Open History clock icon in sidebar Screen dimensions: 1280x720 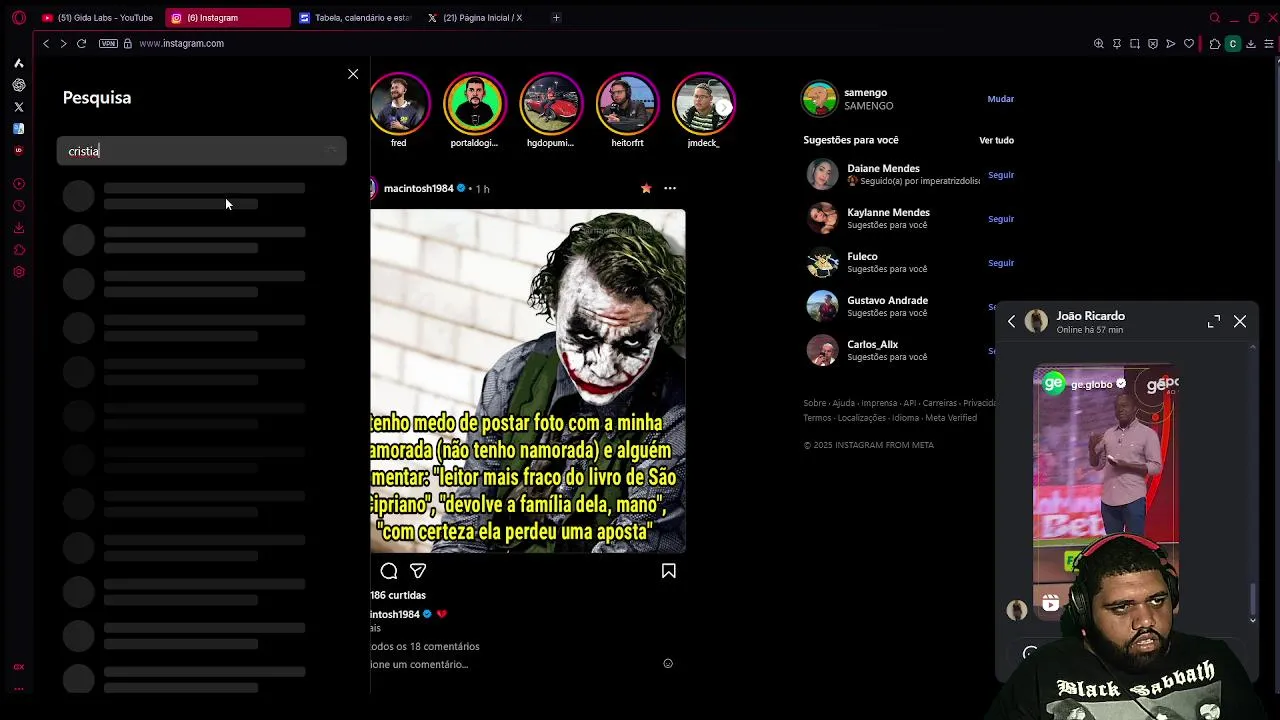[18, 206]
